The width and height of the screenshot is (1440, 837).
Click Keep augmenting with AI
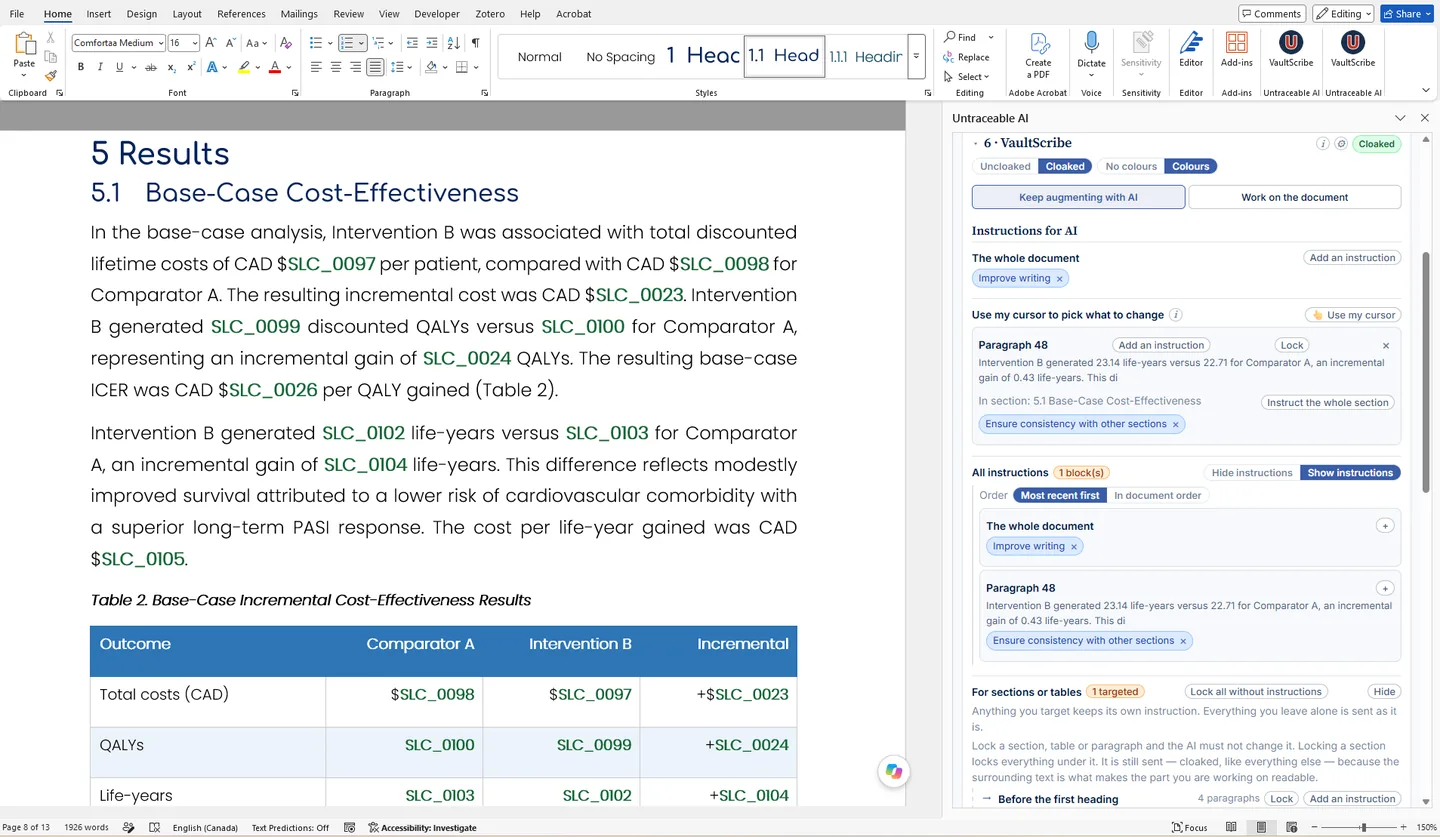[x=1078, y=197]
